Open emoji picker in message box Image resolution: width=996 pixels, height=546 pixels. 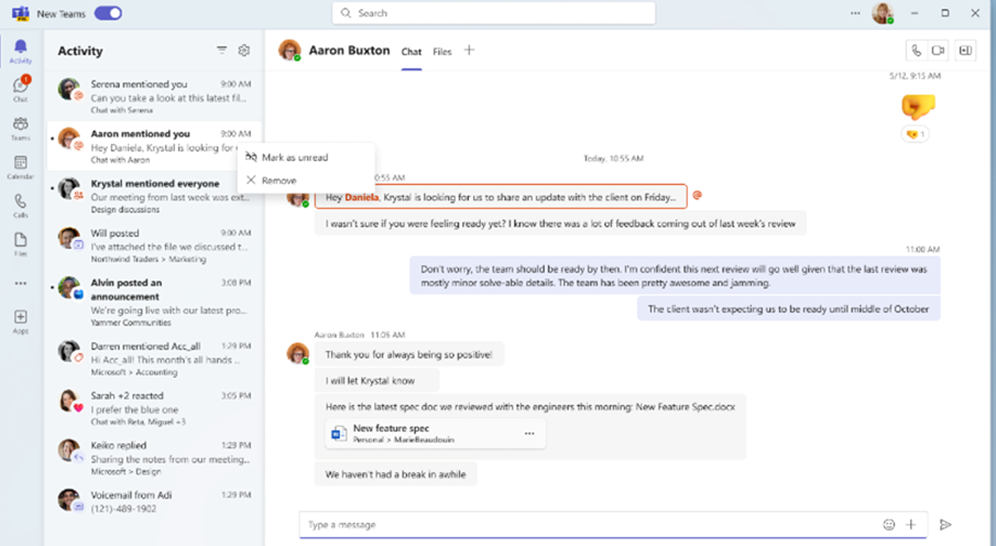pyautogui.click(x=889, y=524)
